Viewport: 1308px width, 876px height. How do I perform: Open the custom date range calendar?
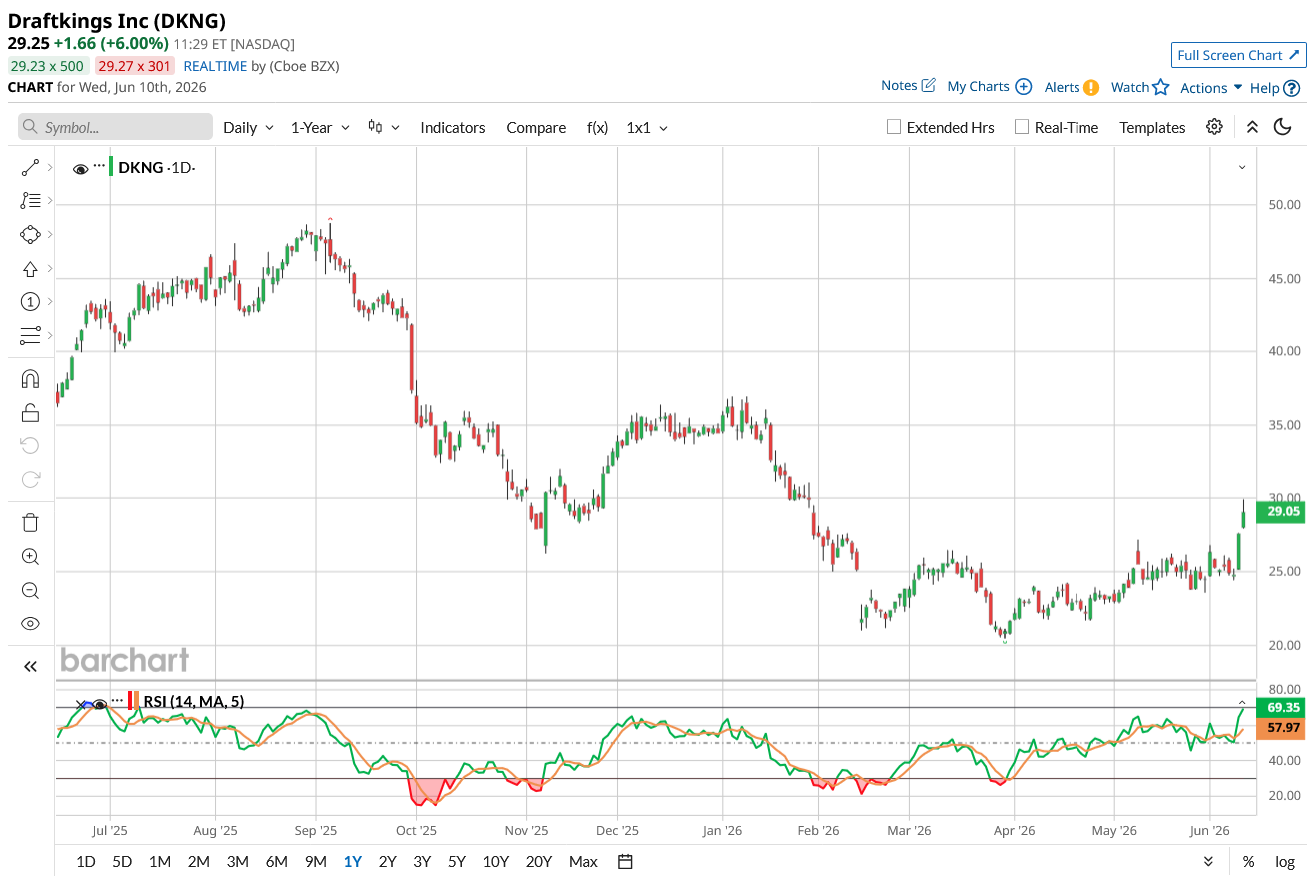626,862
